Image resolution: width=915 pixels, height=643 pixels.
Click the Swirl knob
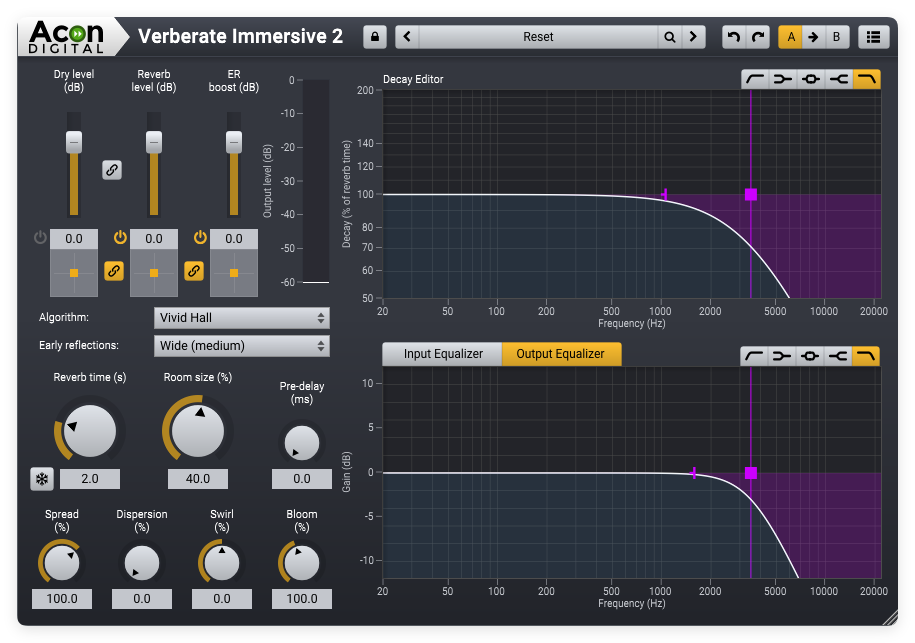click(222, 564)
